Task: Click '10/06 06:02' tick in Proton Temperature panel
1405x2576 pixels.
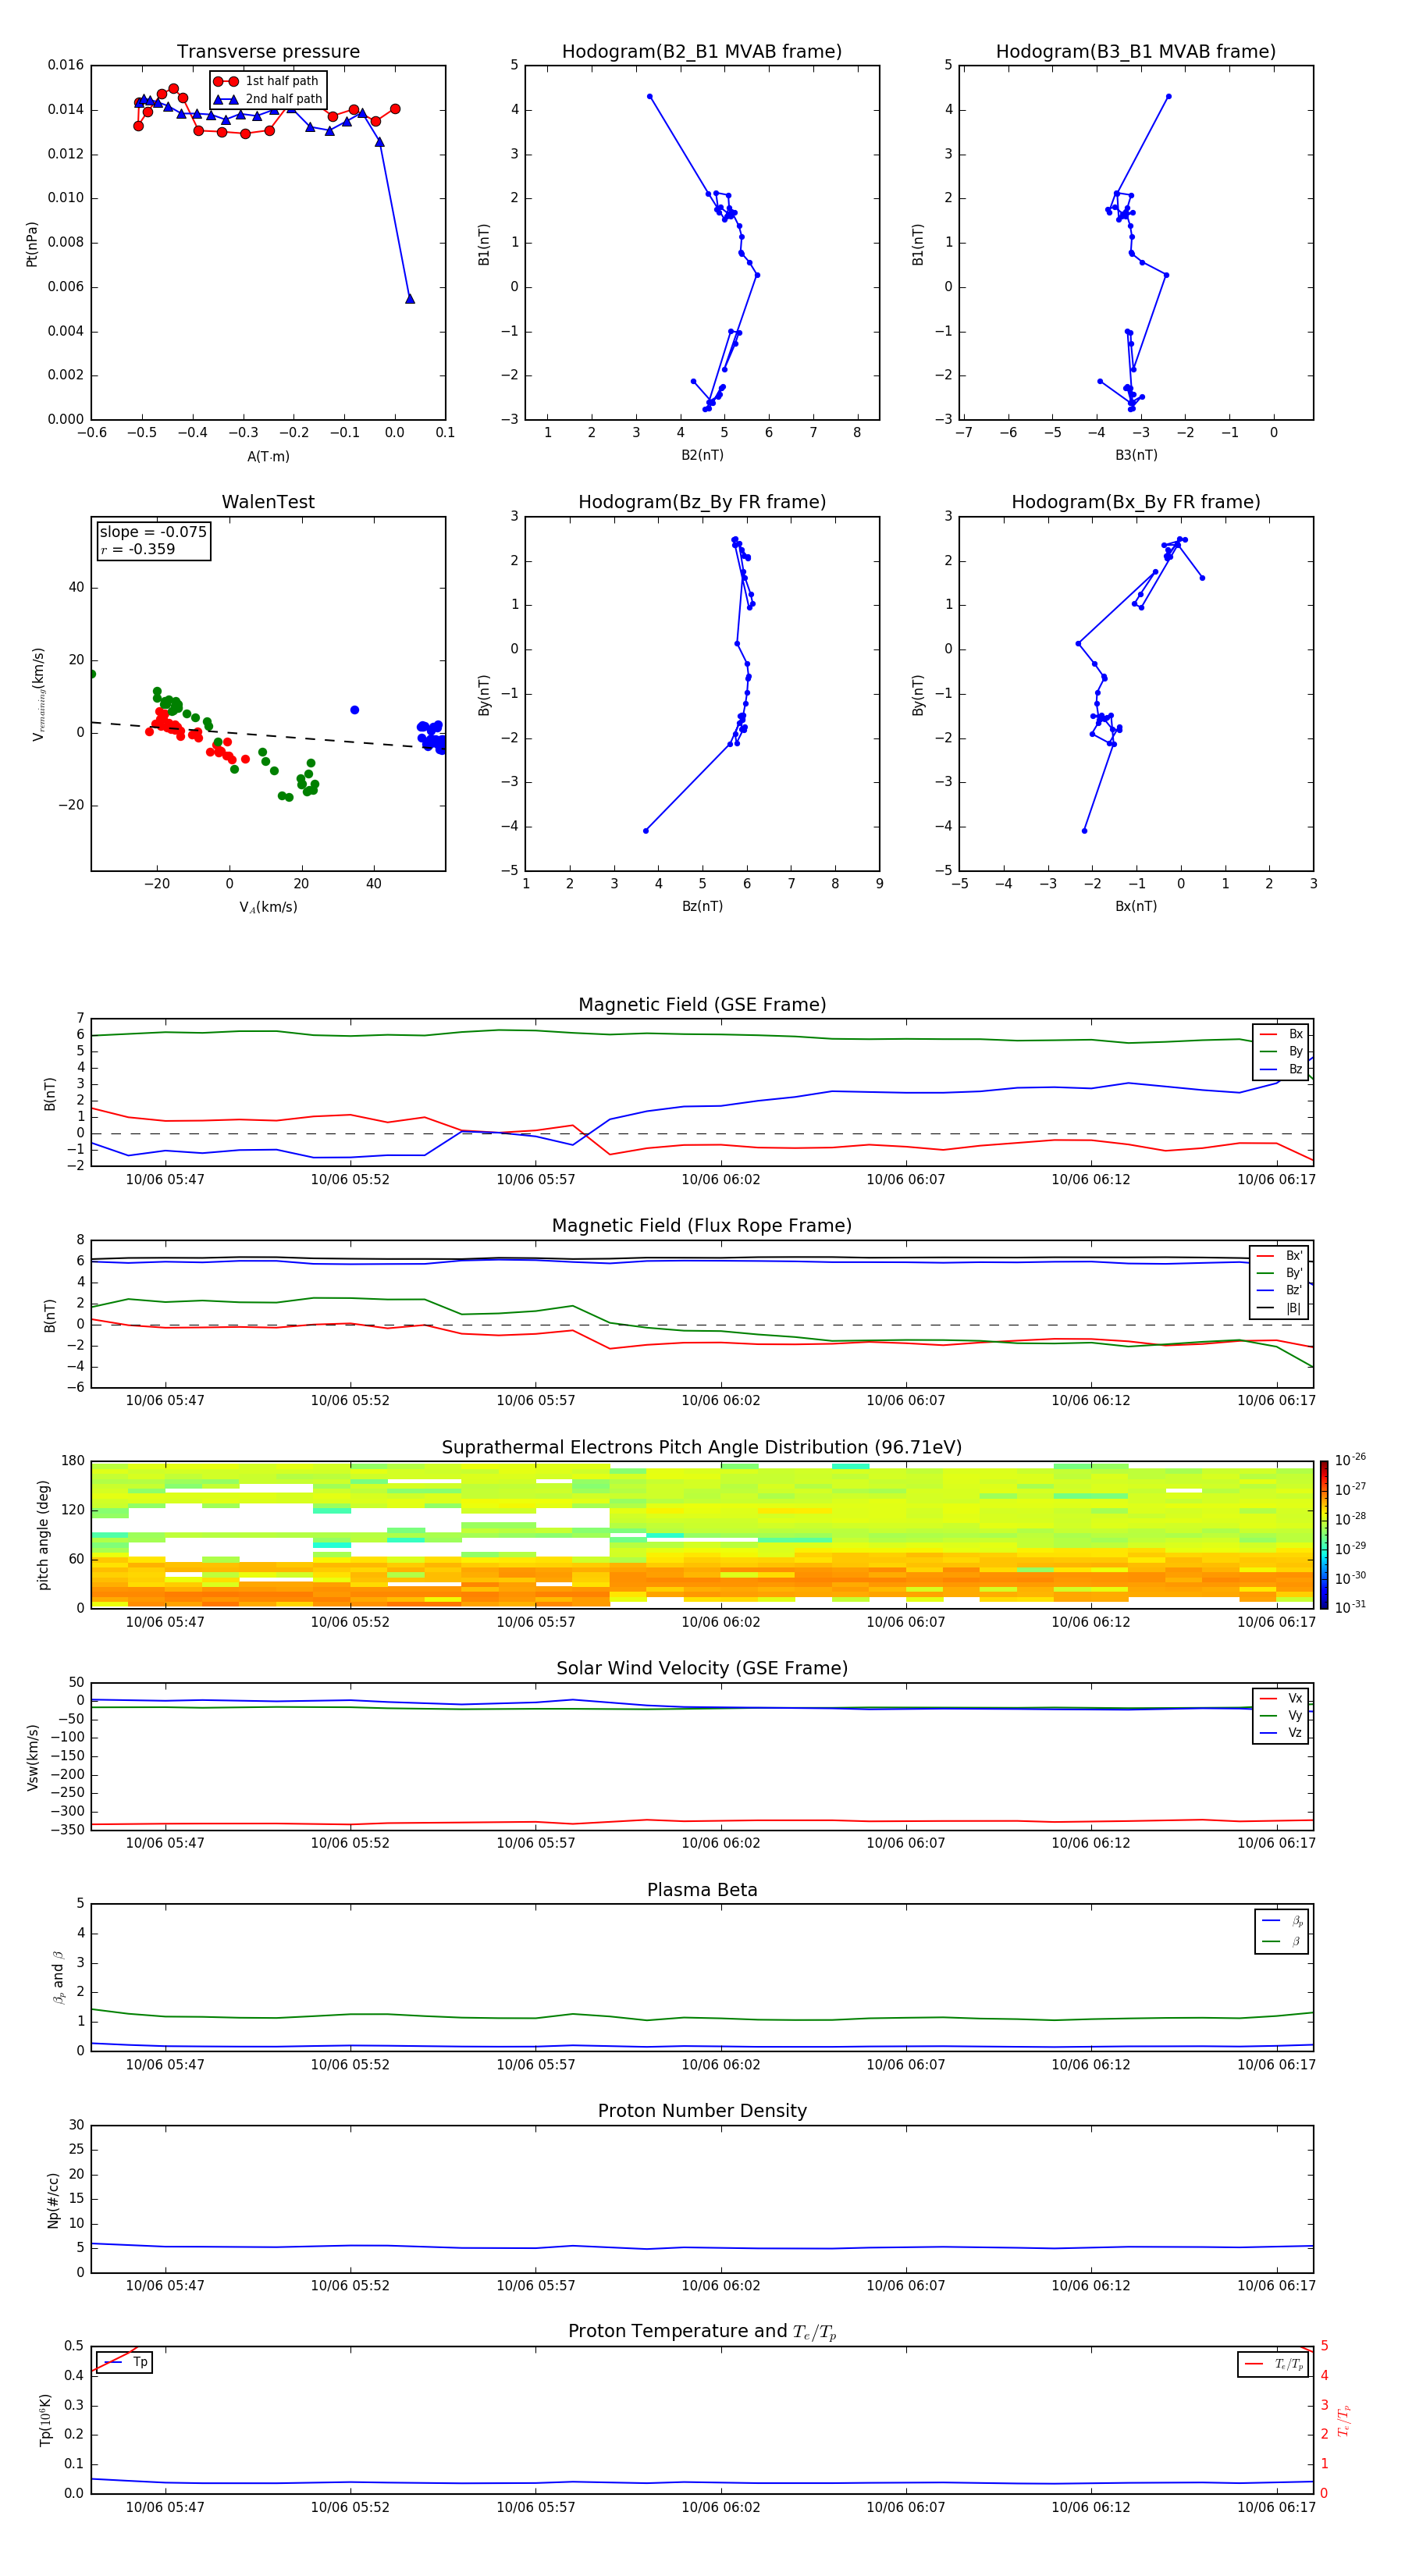Action: pyautogui.click(x=720, y=2507)
